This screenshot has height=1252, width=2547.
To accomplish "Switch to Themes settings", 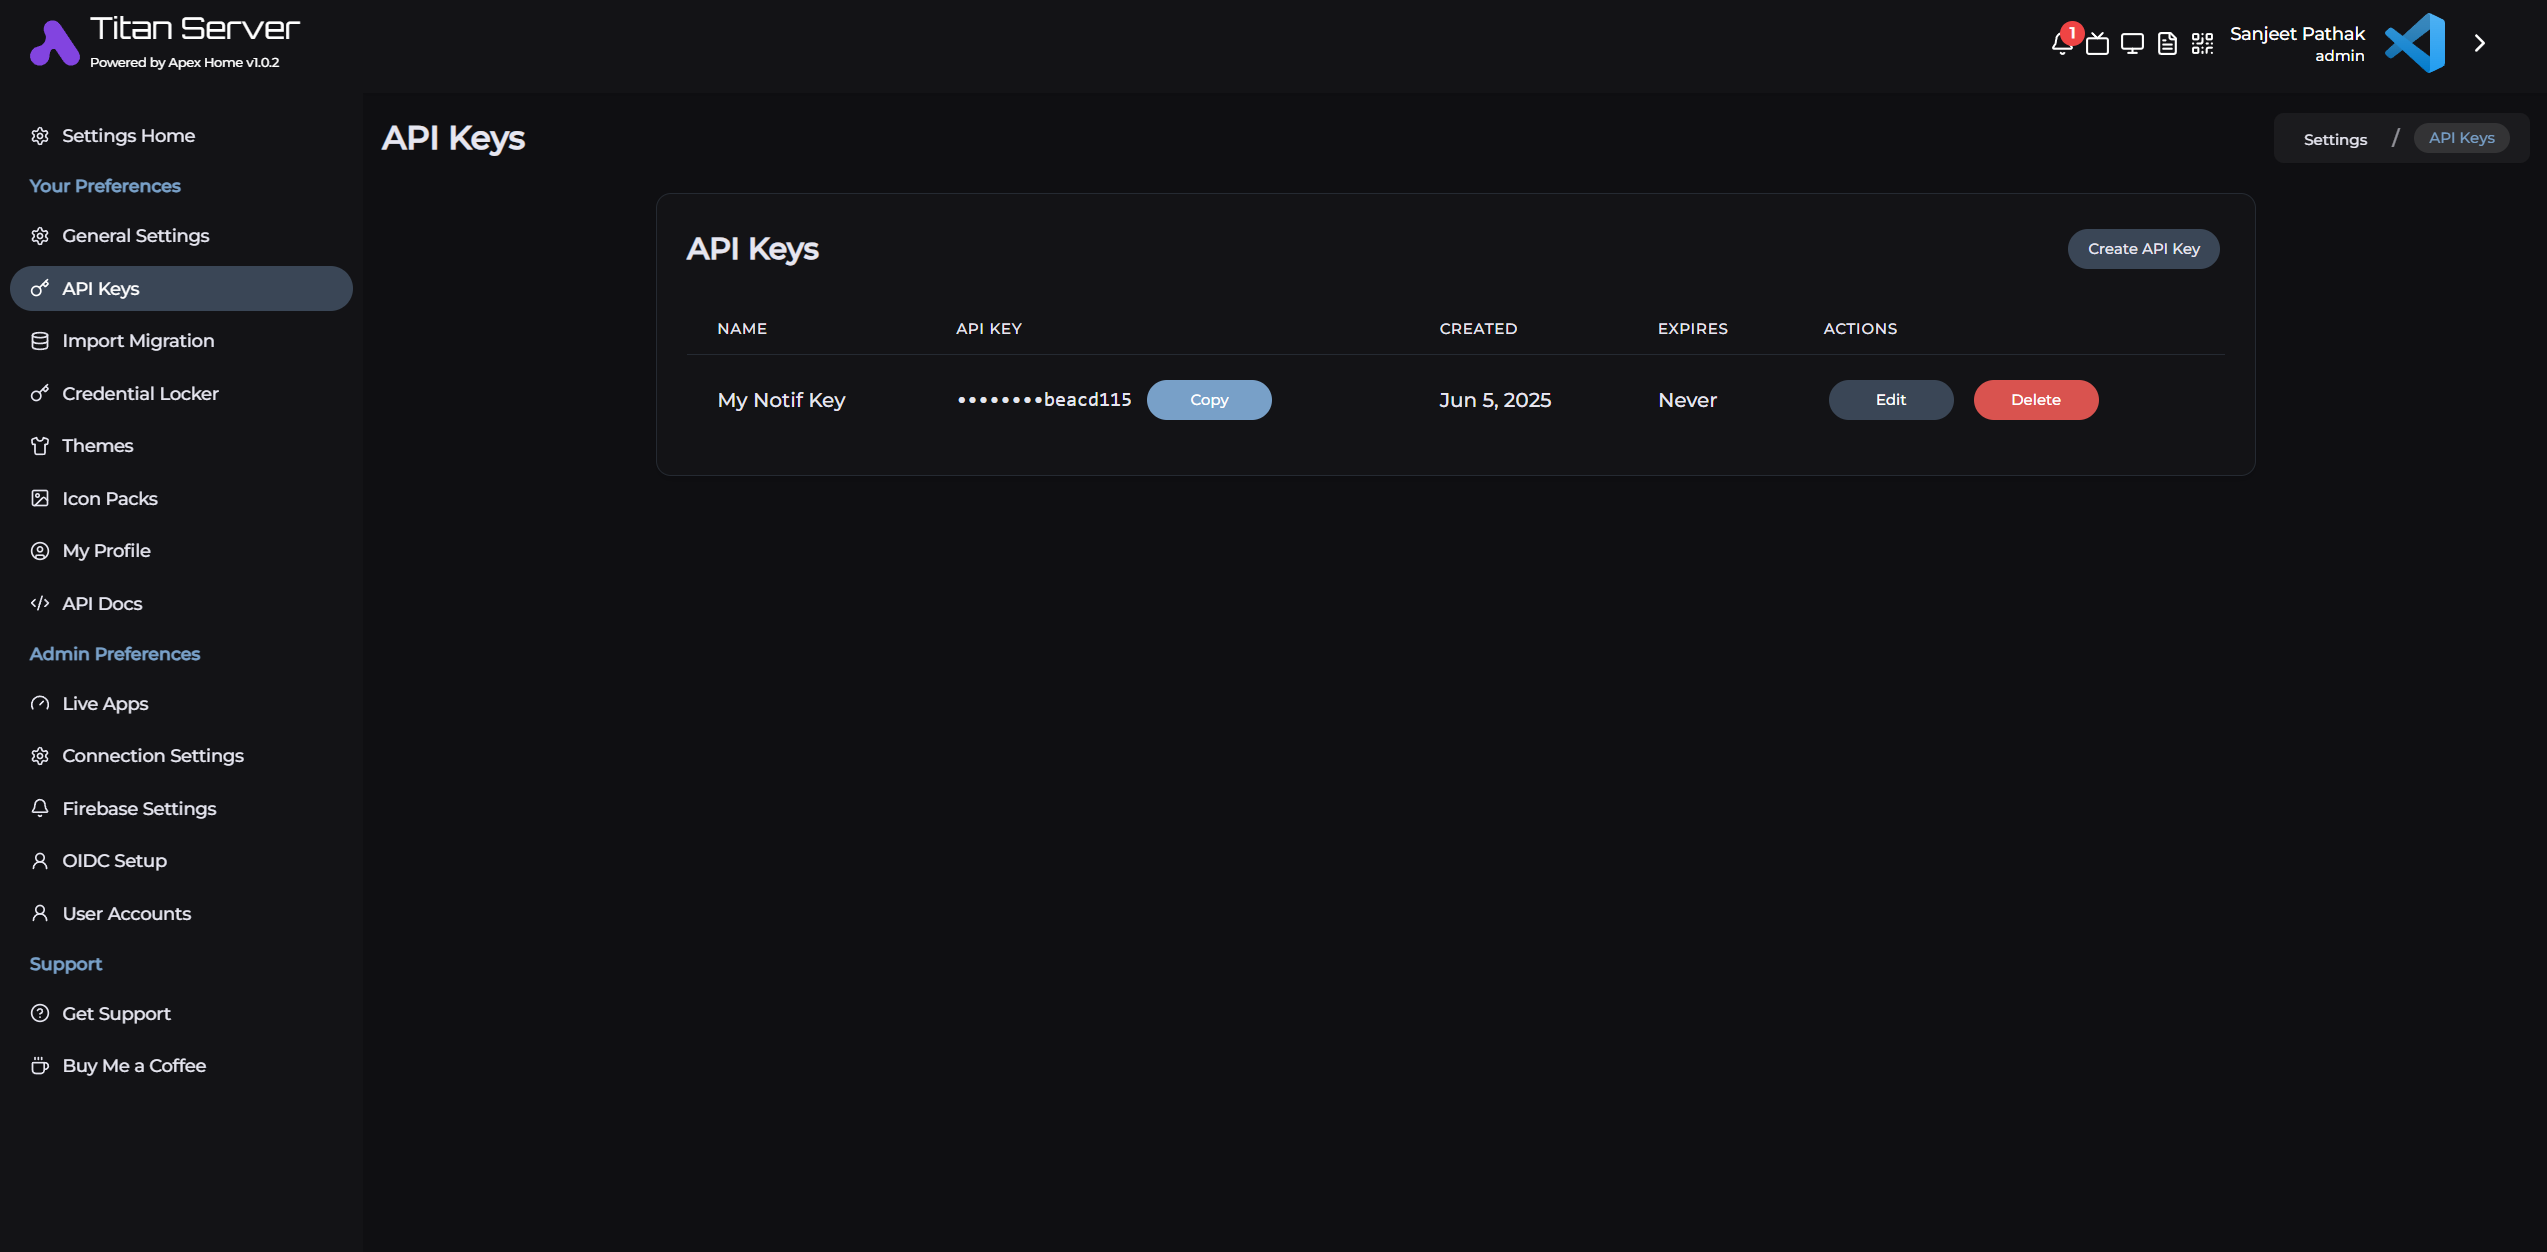I will pyautogui.click(x=97, y=445).
